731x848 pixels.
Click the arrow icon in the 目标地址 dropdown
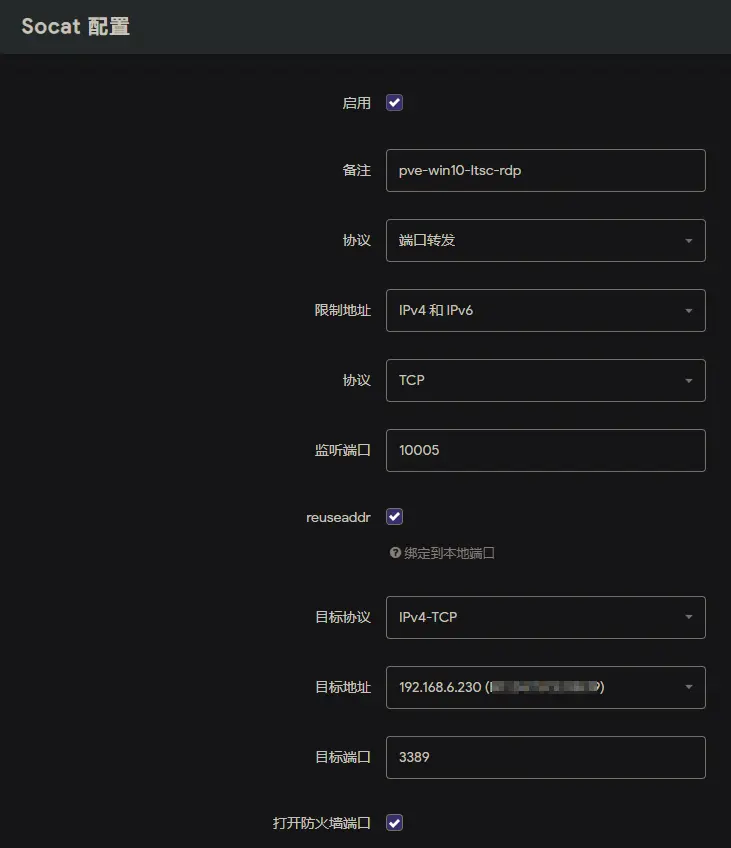(x=688, y=687)
